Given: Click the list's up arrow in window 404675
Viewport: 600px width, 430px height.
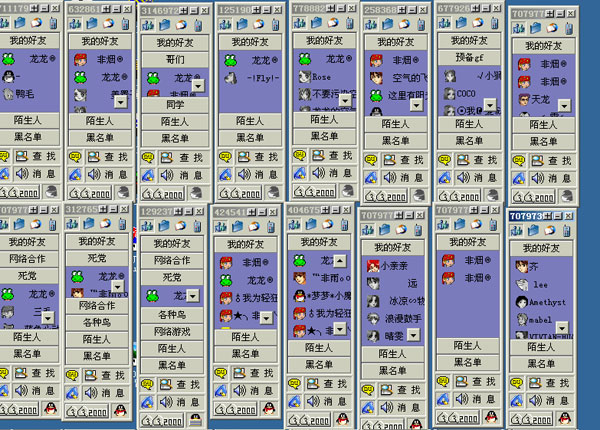Looking at the screenshot, I should coord(340,261).
